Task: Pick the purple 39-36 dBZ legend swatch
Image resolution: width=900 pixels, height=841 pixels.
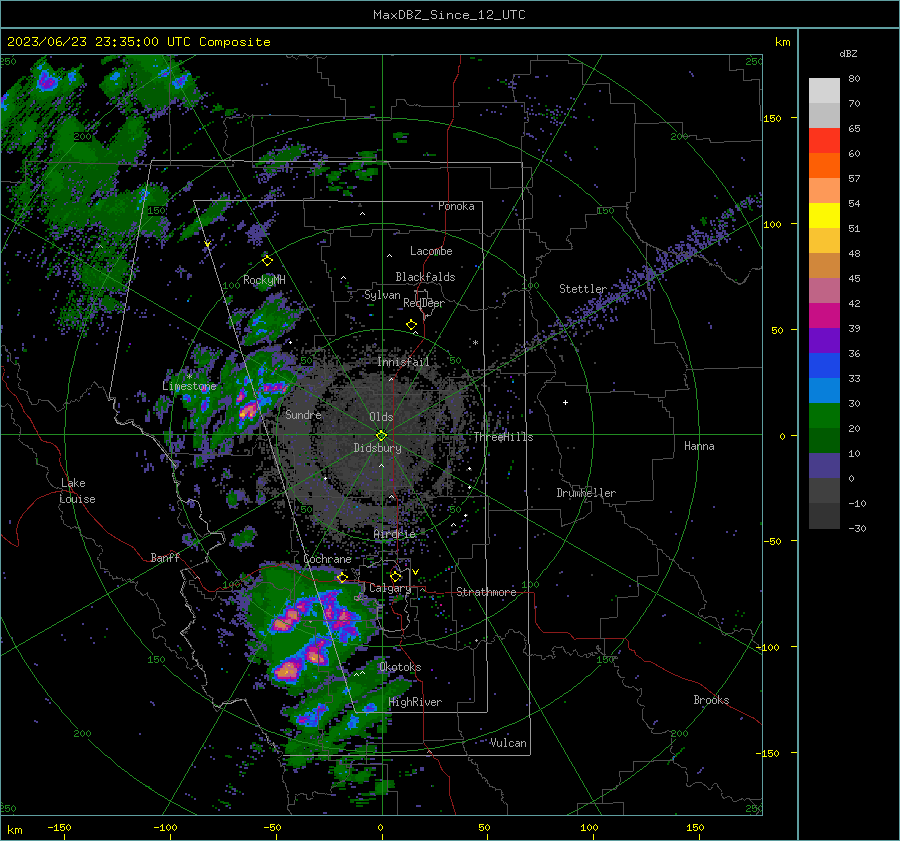Action: click(824, 340)
